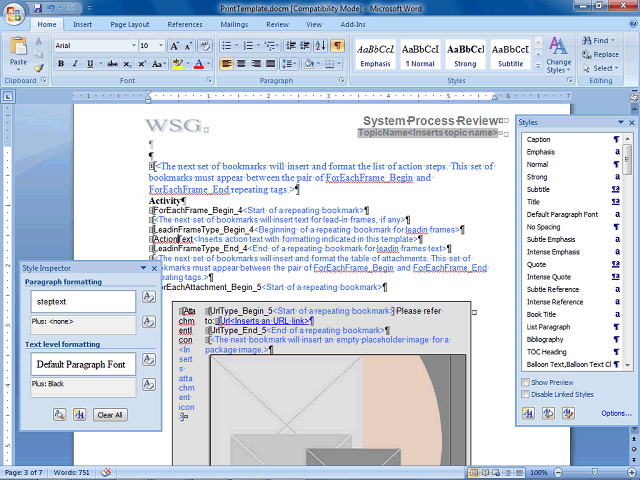Open Change Styles dropdown
Screen dimensions: 640x480
[558, 56]
